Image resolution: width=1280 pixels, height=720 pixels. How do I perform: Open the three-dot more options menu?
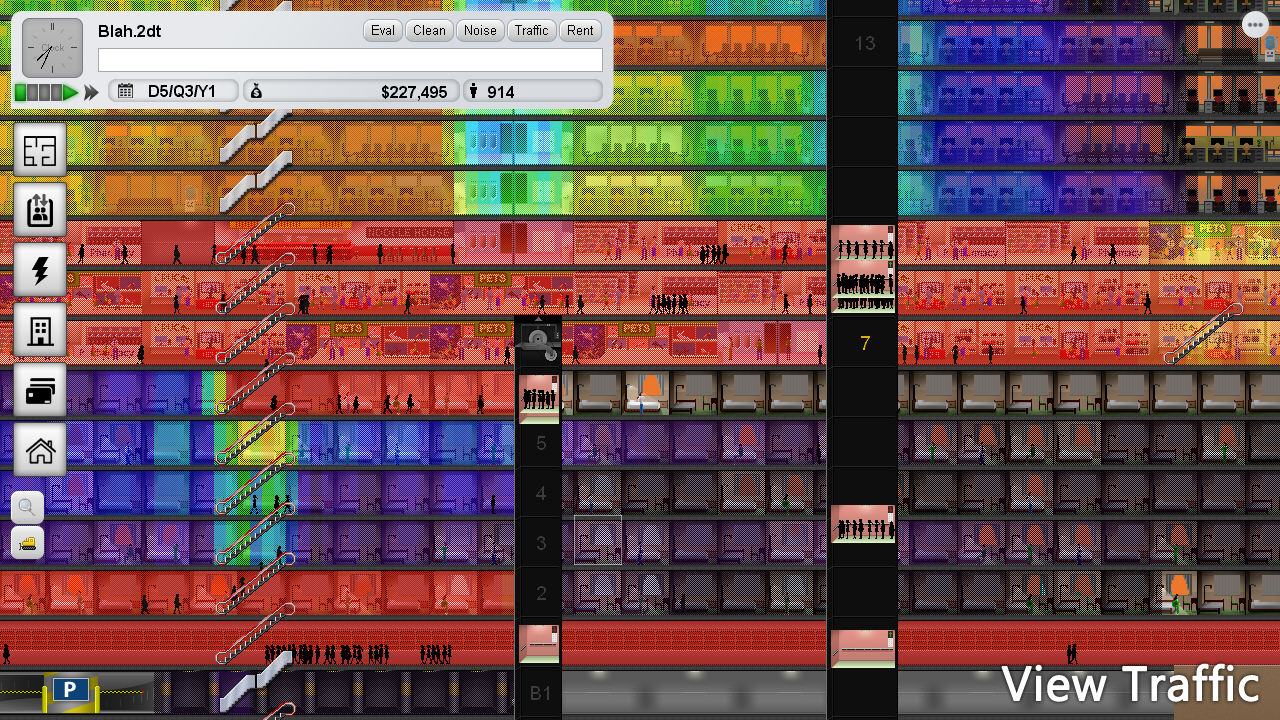point(1255,25)
